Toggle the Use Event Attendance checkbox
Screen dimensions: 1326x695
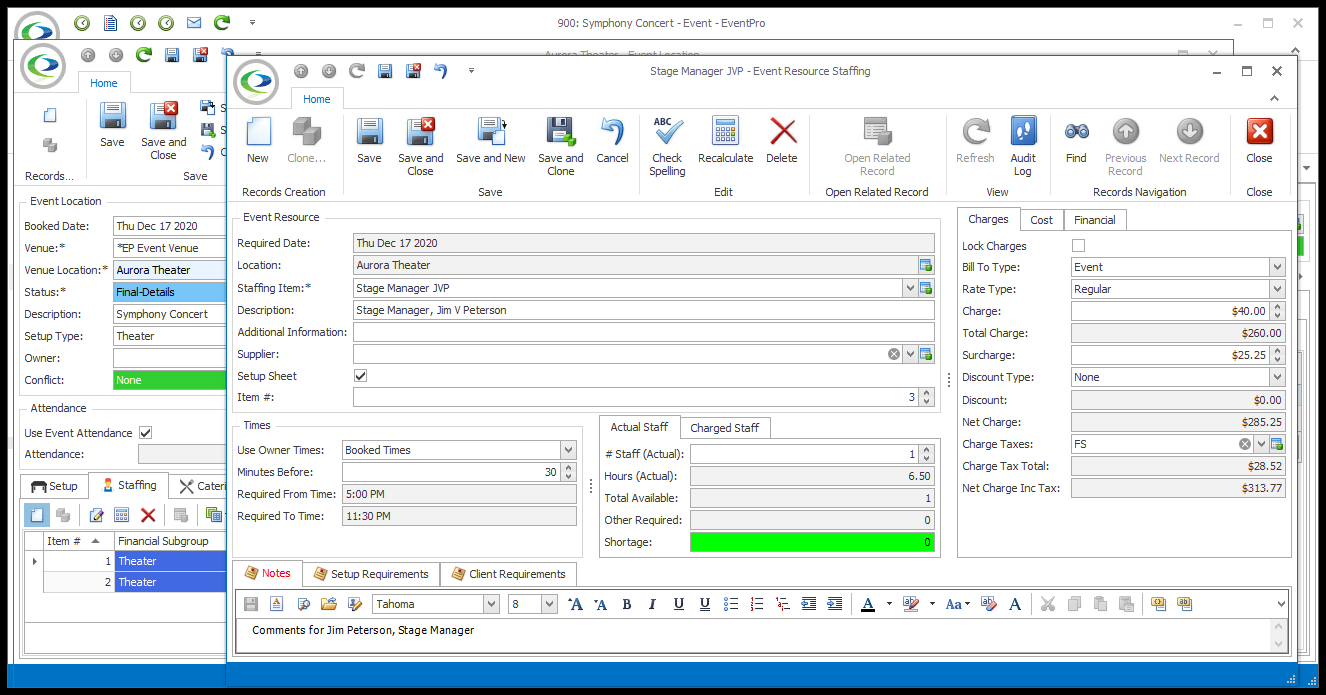coord(146,433)
